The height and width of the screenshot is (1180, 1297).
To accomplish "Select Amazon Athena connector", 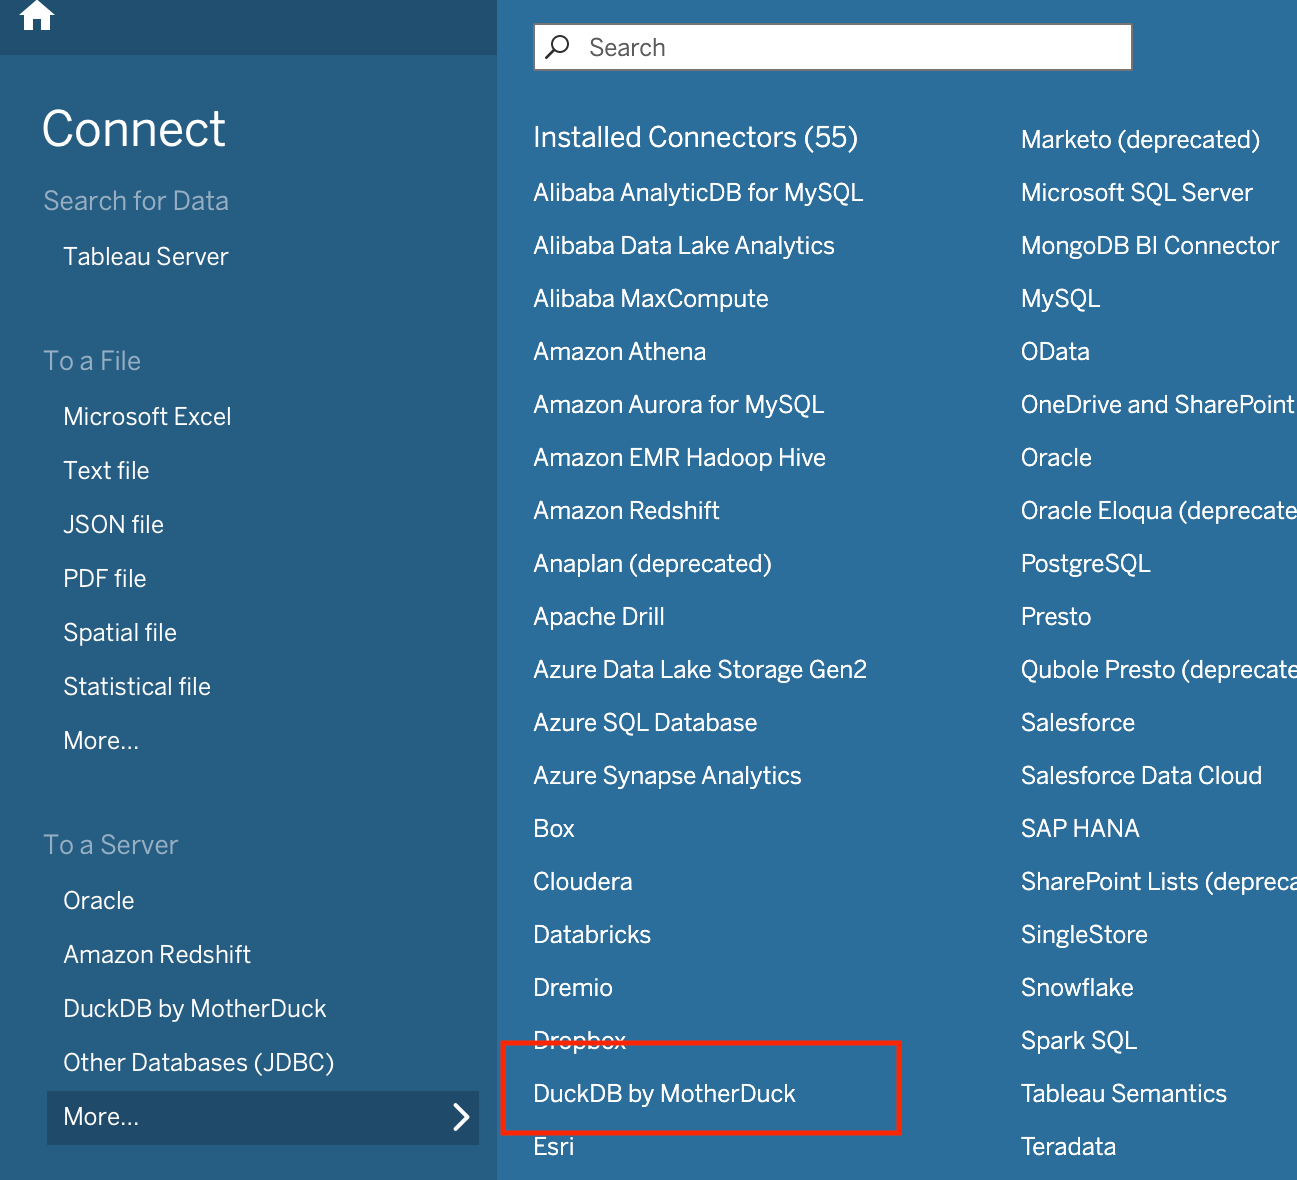I will coord(620,352).
